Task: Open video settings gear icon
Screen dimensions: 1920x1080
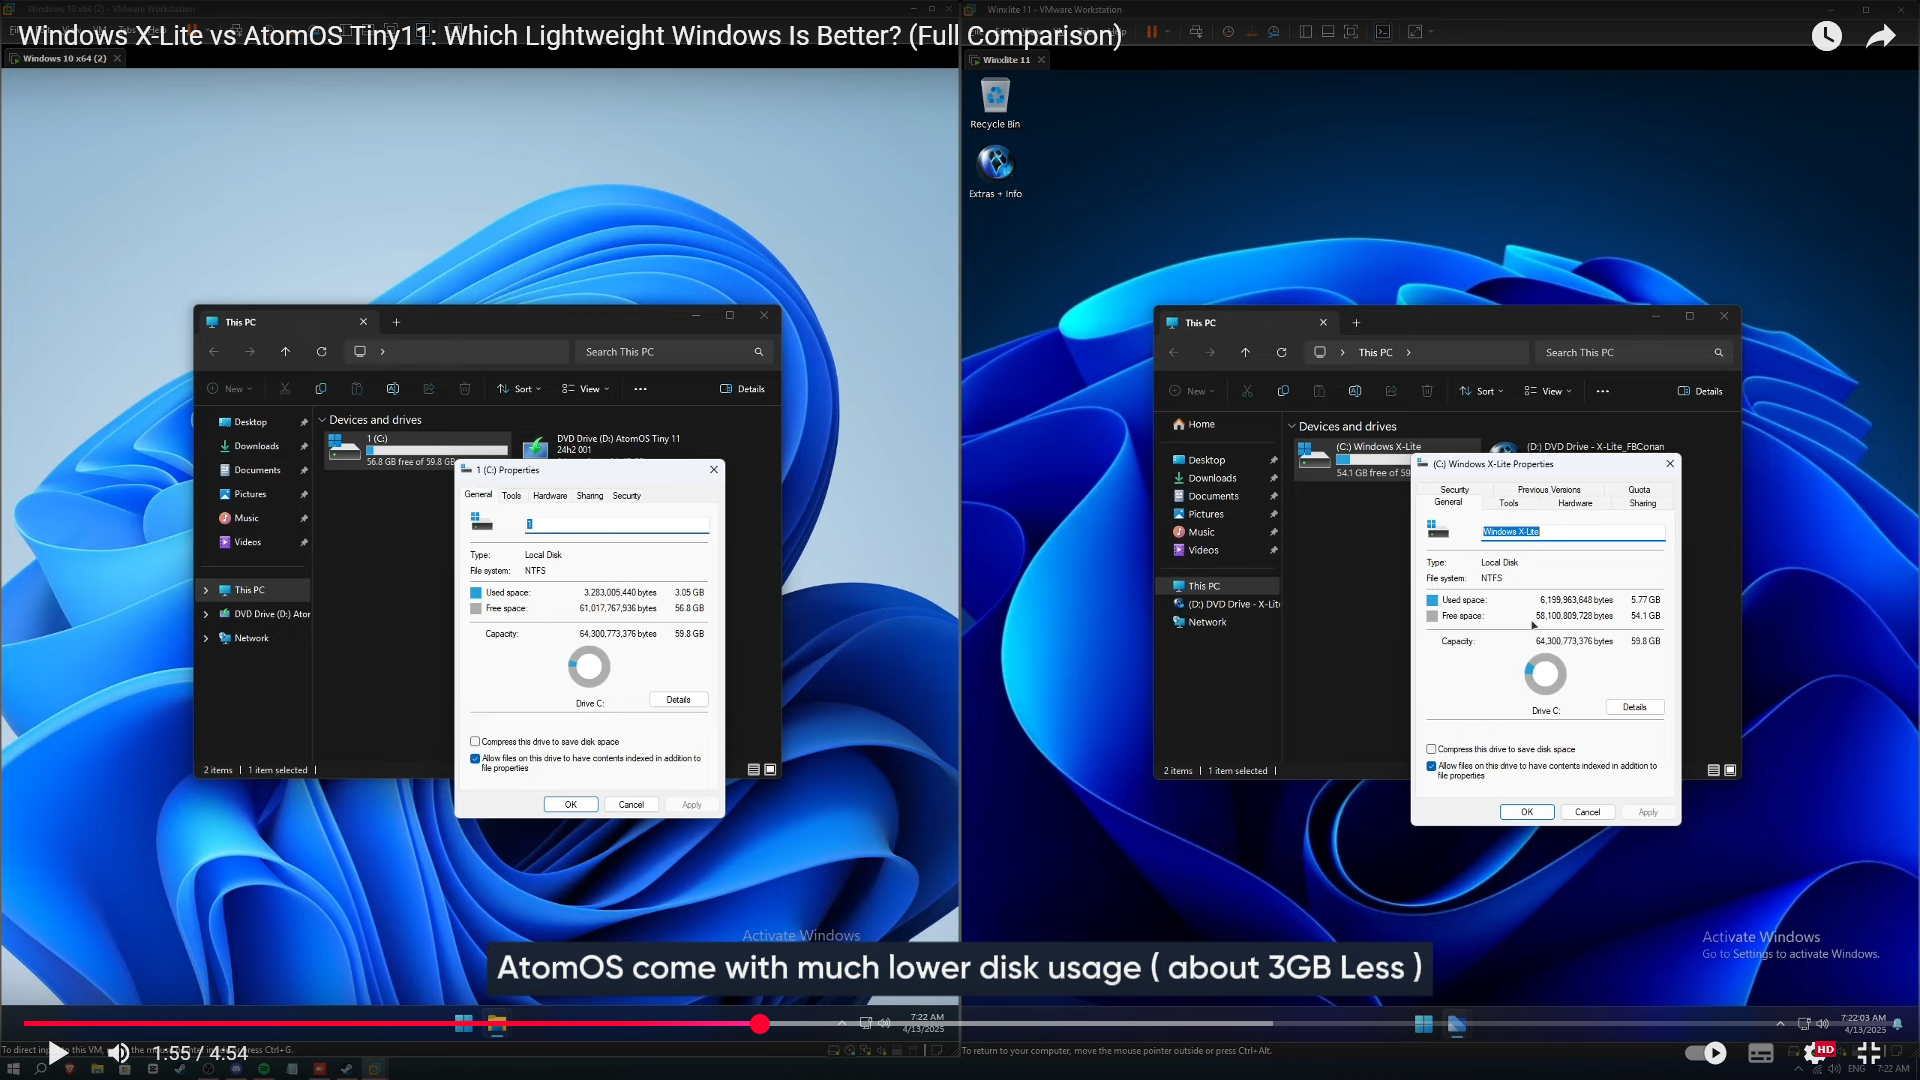Action: pos(1815,1052)
